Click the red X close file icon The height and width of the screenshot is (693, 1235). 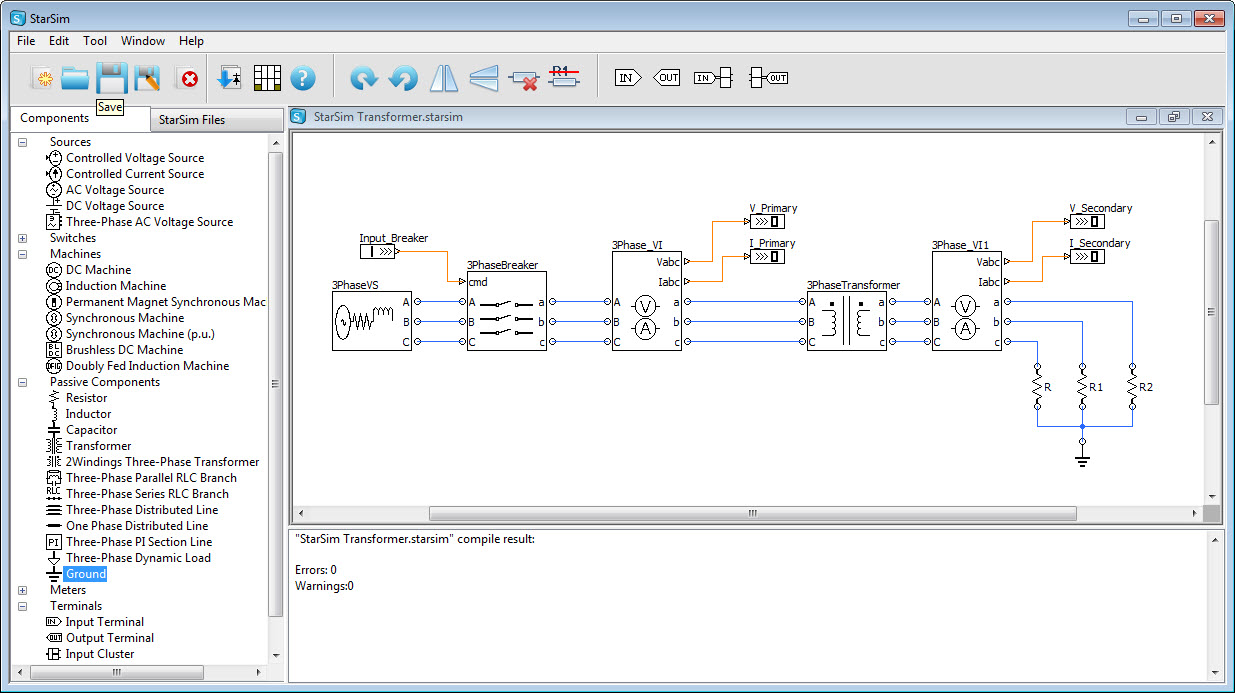187,78
